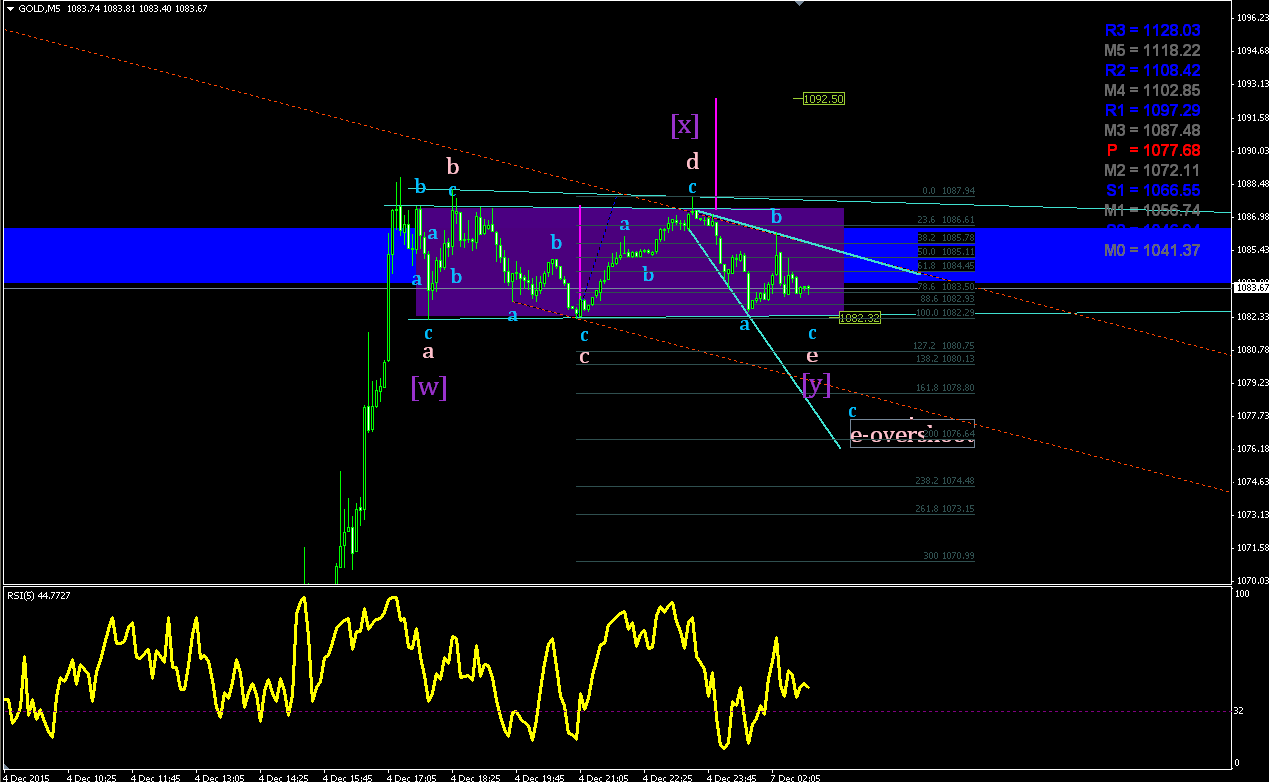
Task: Click Fibonacci level 127.2 1080.75
Action: point(945,346)
